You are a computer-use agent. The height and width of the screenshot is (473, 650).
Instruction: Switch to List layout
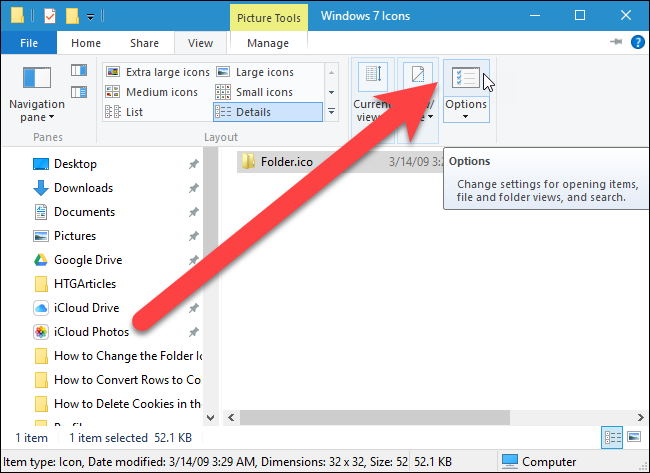pyautogui.click(x=124, y=112)
